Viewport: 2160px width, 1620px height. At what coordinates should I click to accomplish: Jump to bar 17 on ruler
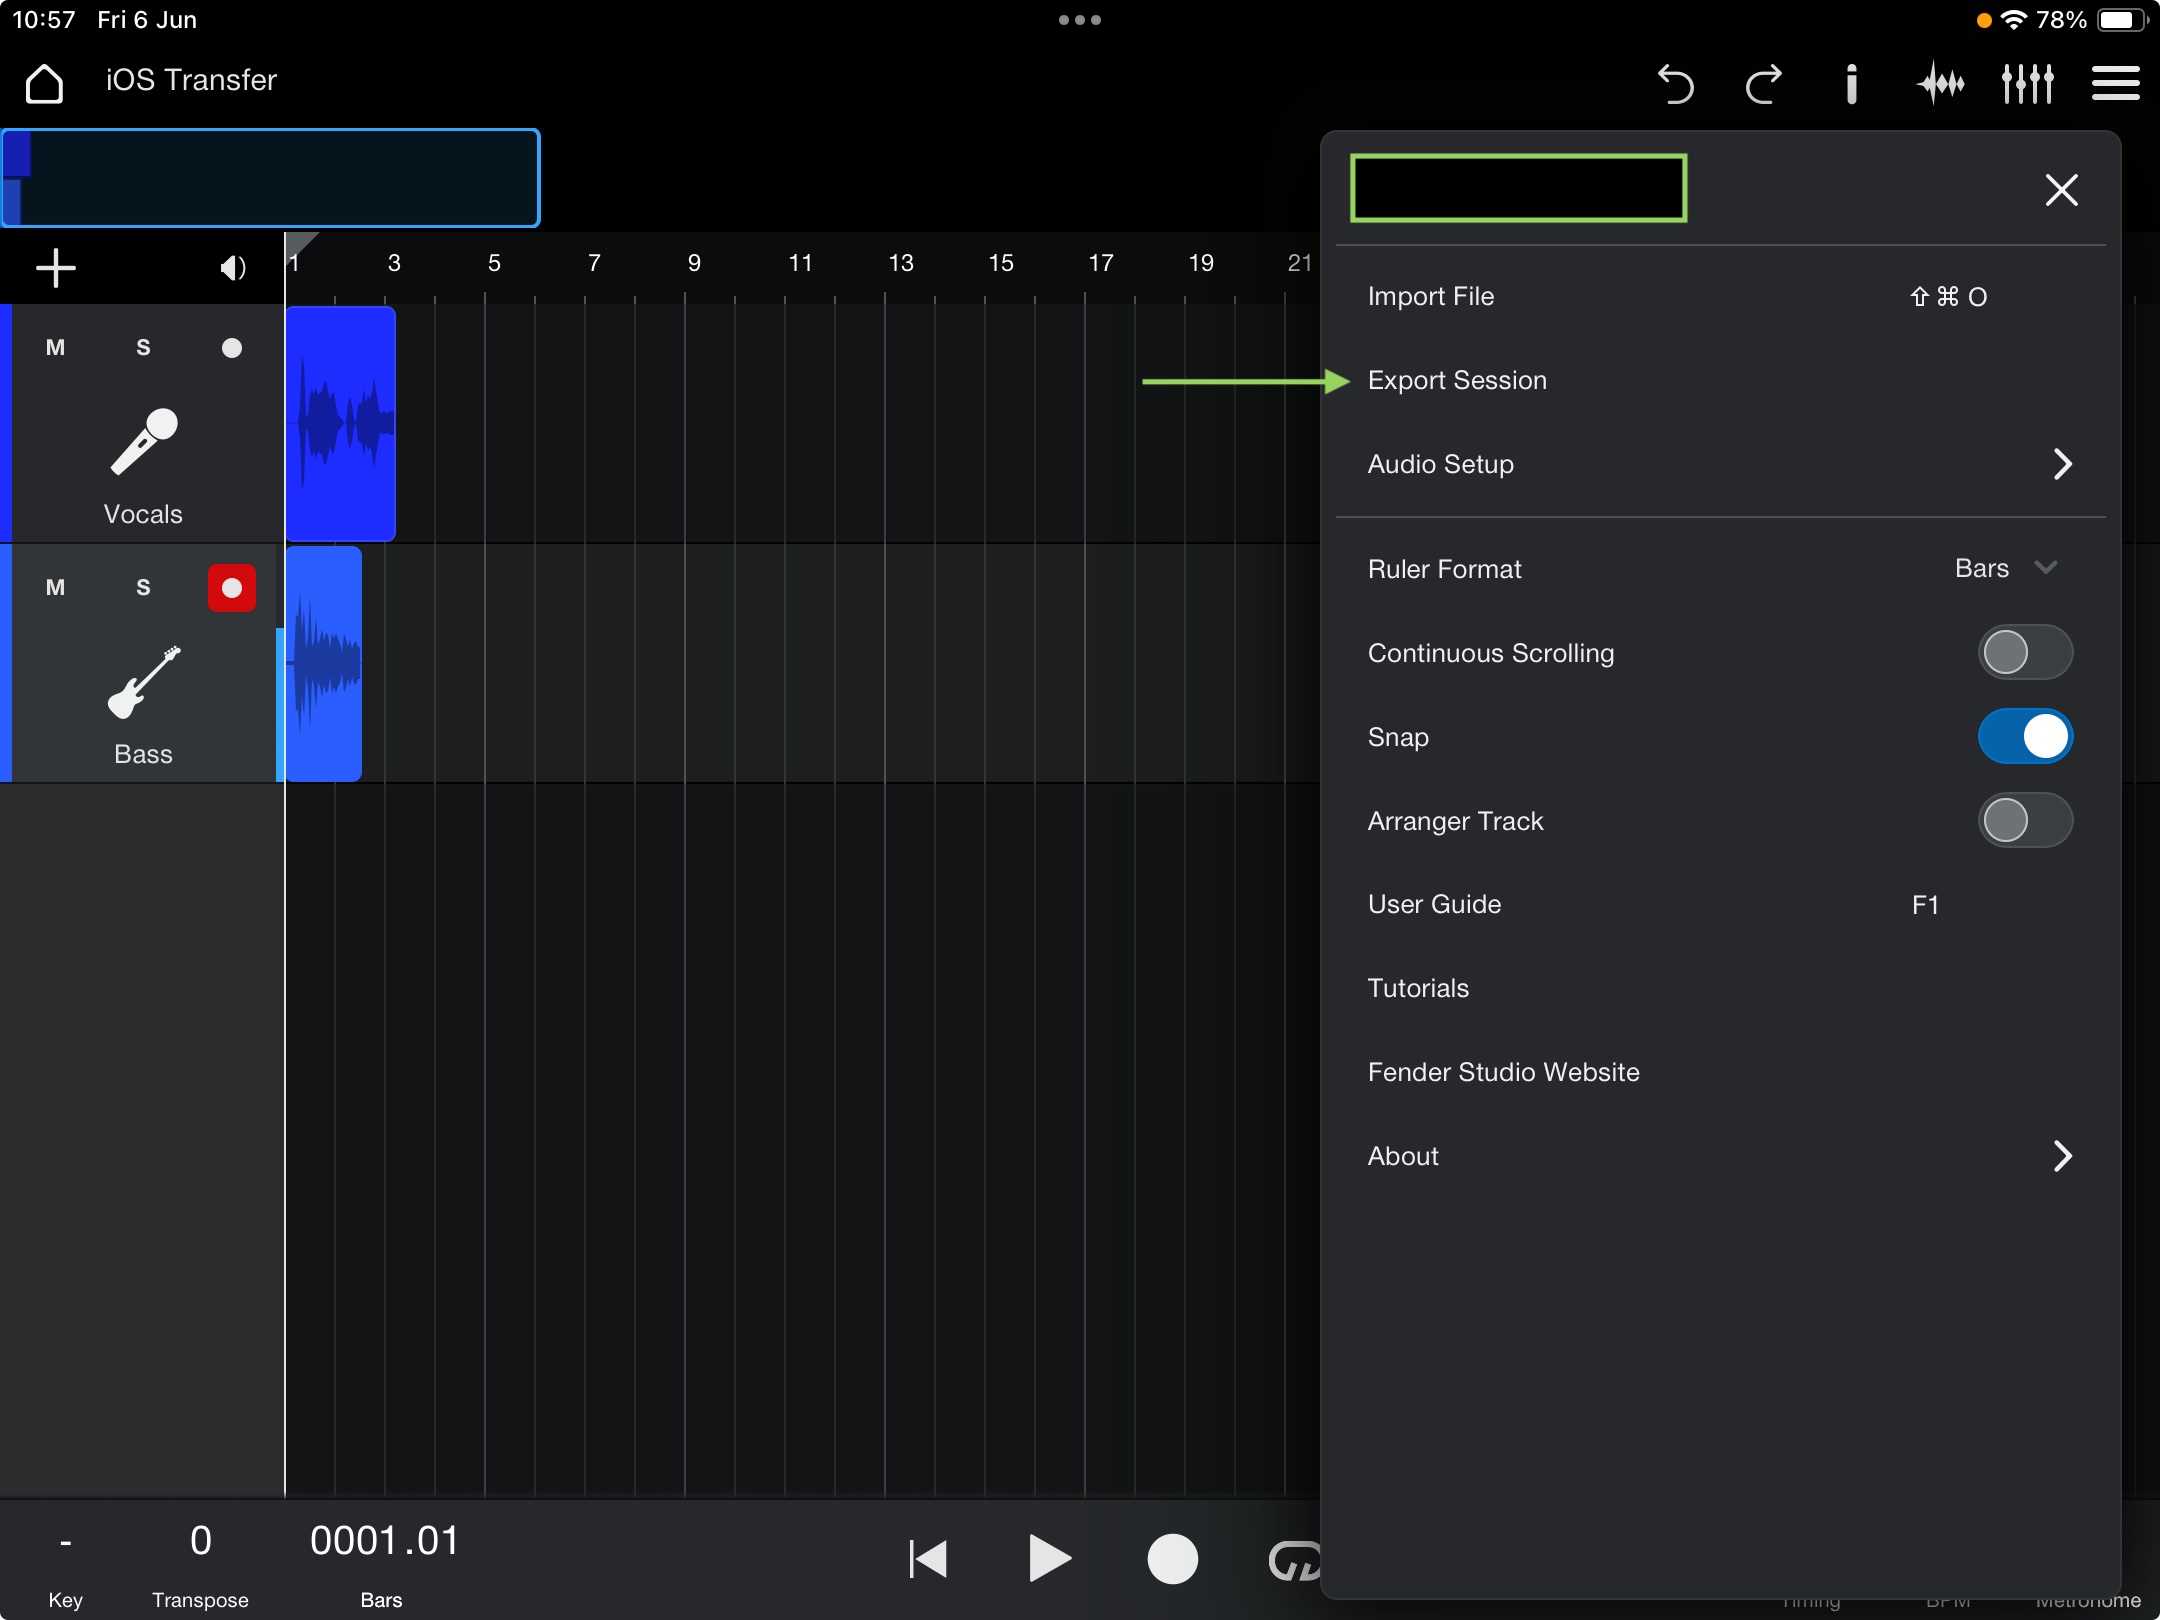[x=1101, y=263]
